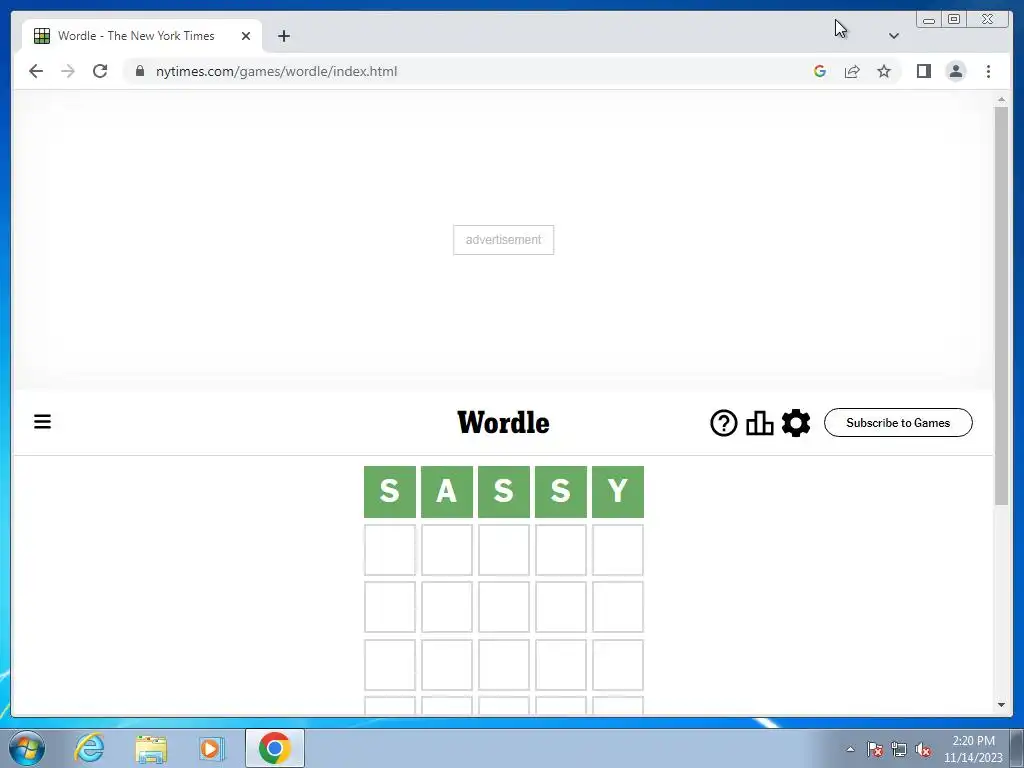View Wordle statistics bar chart icon
This screenshot has width=1024, height=768.
pos(760,423)
